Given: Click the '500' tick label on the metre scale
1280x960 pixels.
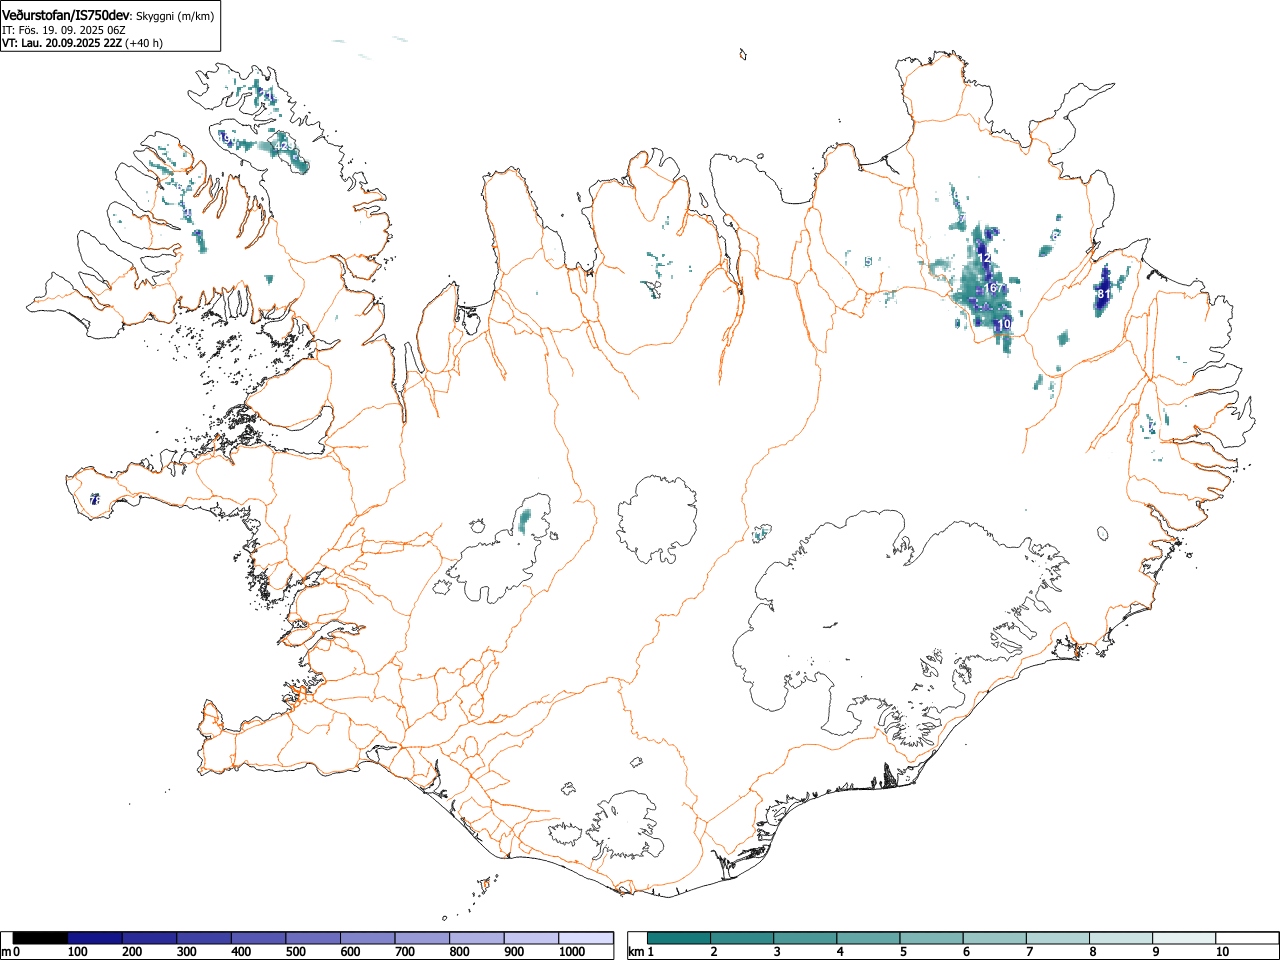Looking at the screenshot, I should pyautogui.click(x=295, y=952).
